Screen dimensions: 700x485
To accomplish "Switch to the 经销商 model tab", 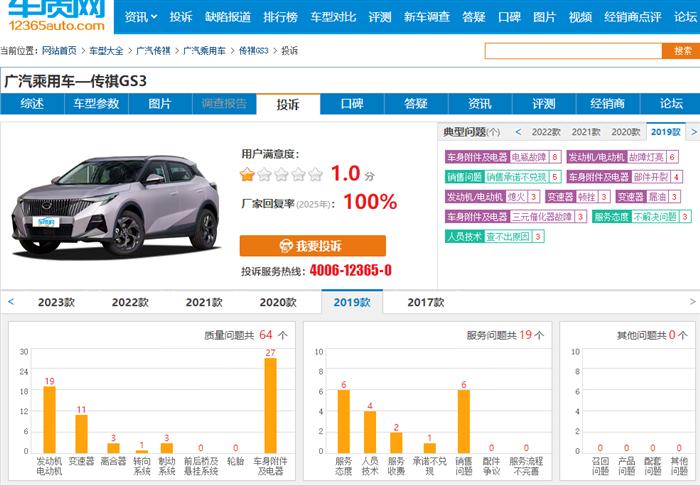I will click(x=607, y=104).
